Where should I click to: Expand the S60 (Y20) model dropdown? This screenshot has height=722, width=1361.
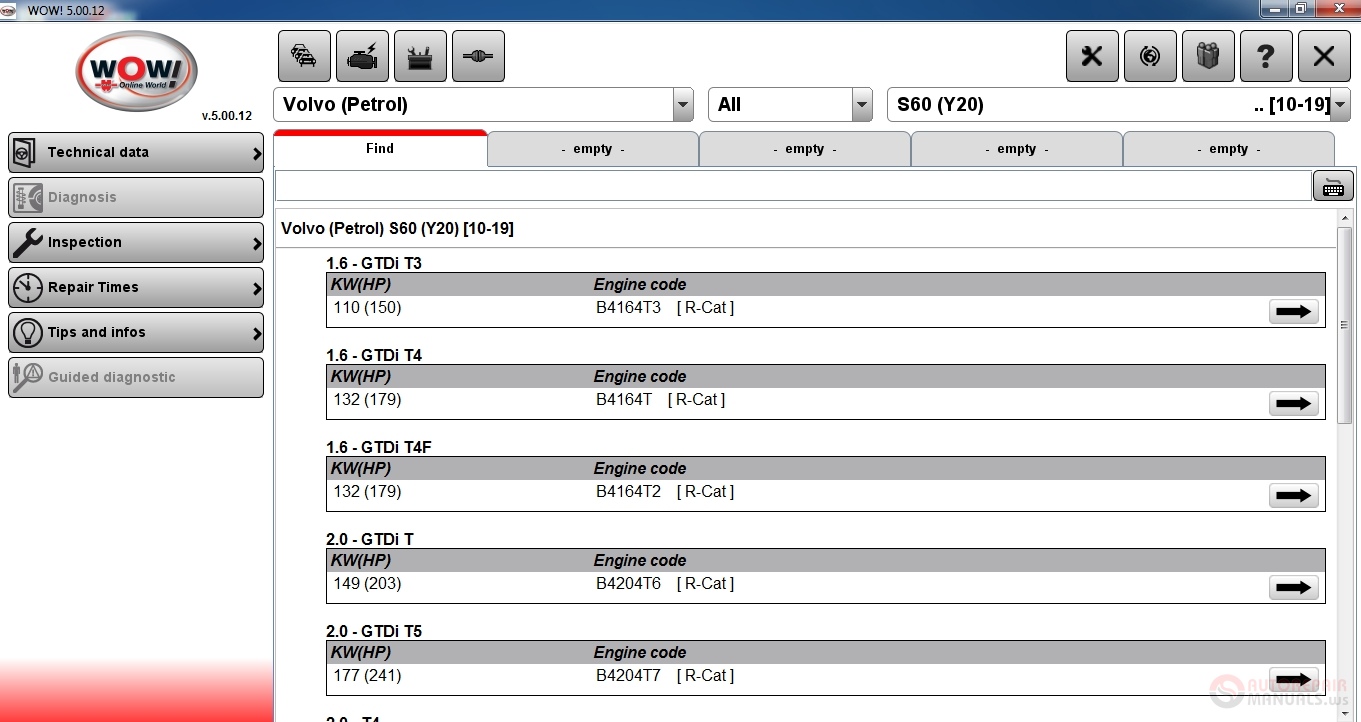coord(1341,105)
